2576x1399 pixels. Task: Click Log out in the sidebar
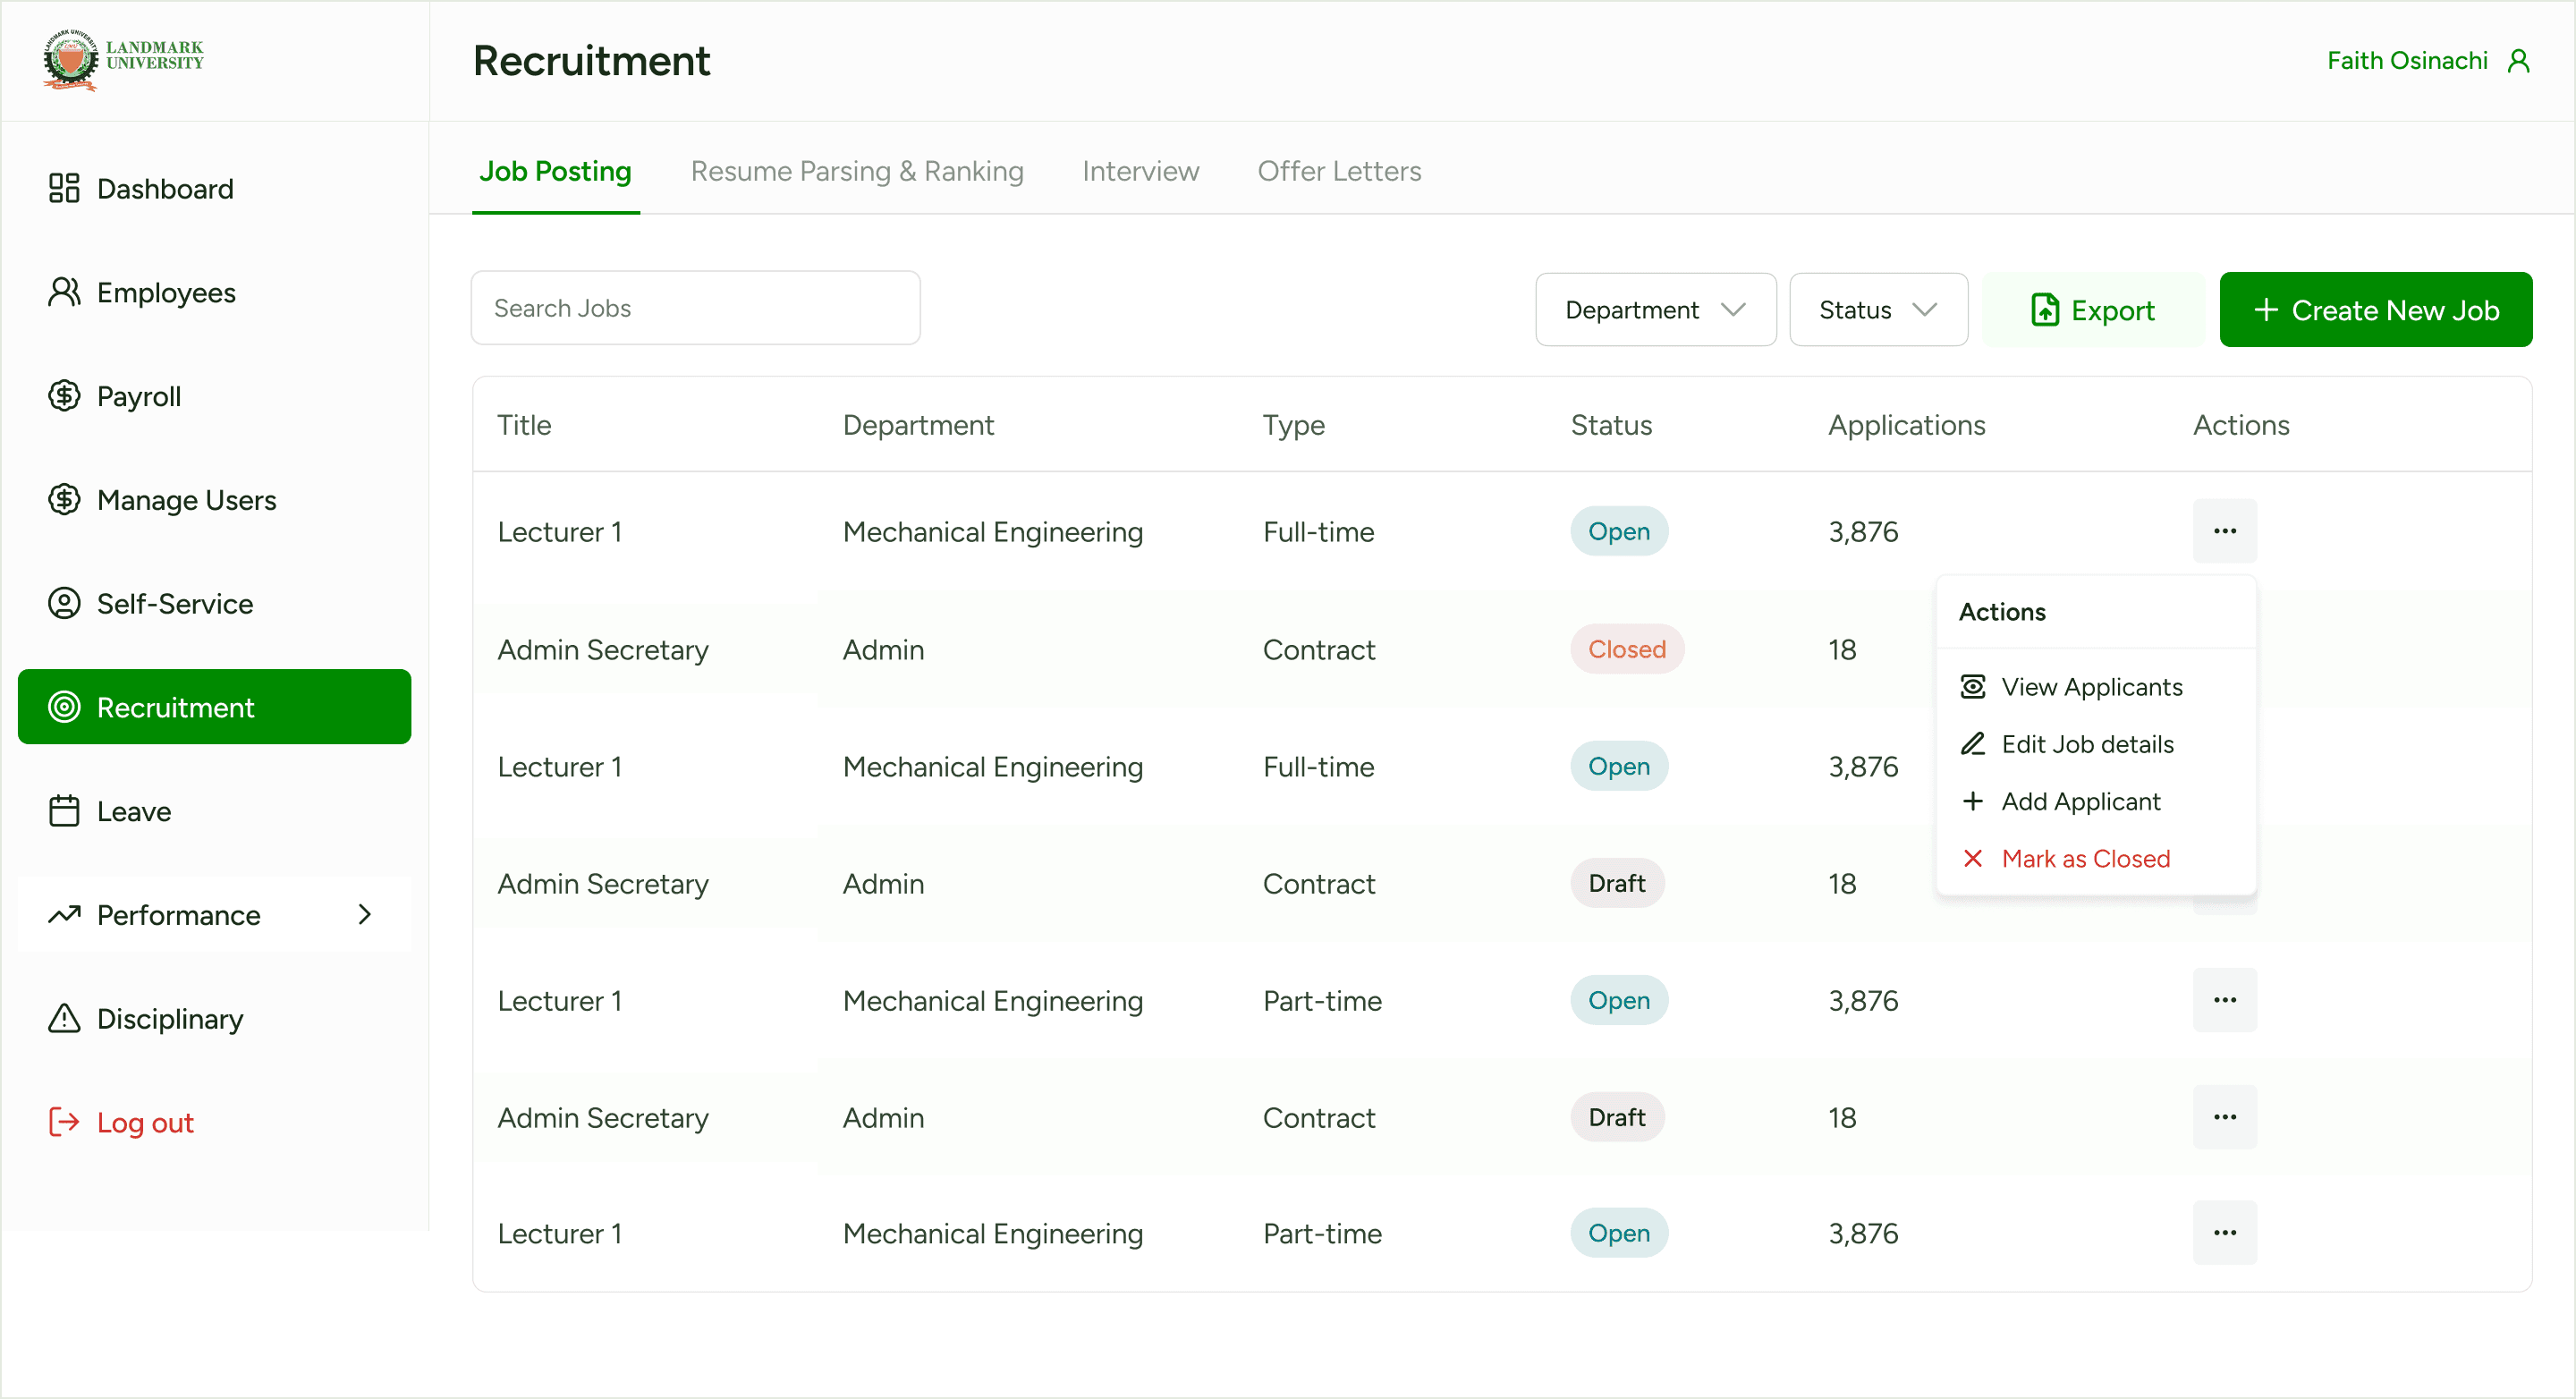point(144,1122)
